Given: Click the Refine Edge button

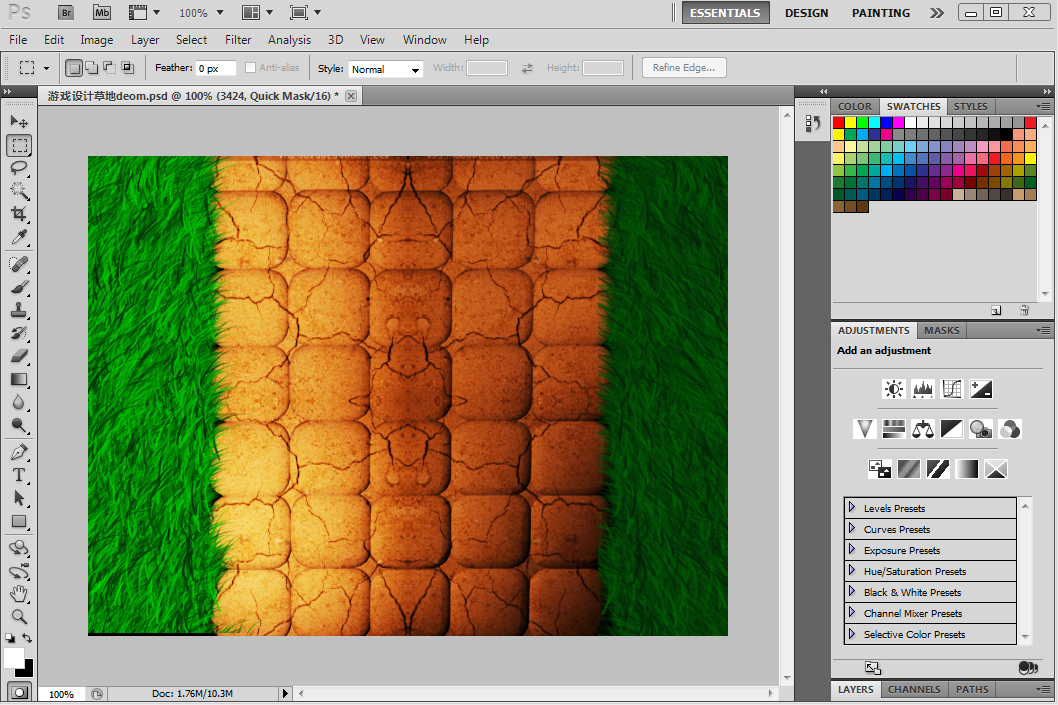Looking at the screenshot, I should point(684,67).
